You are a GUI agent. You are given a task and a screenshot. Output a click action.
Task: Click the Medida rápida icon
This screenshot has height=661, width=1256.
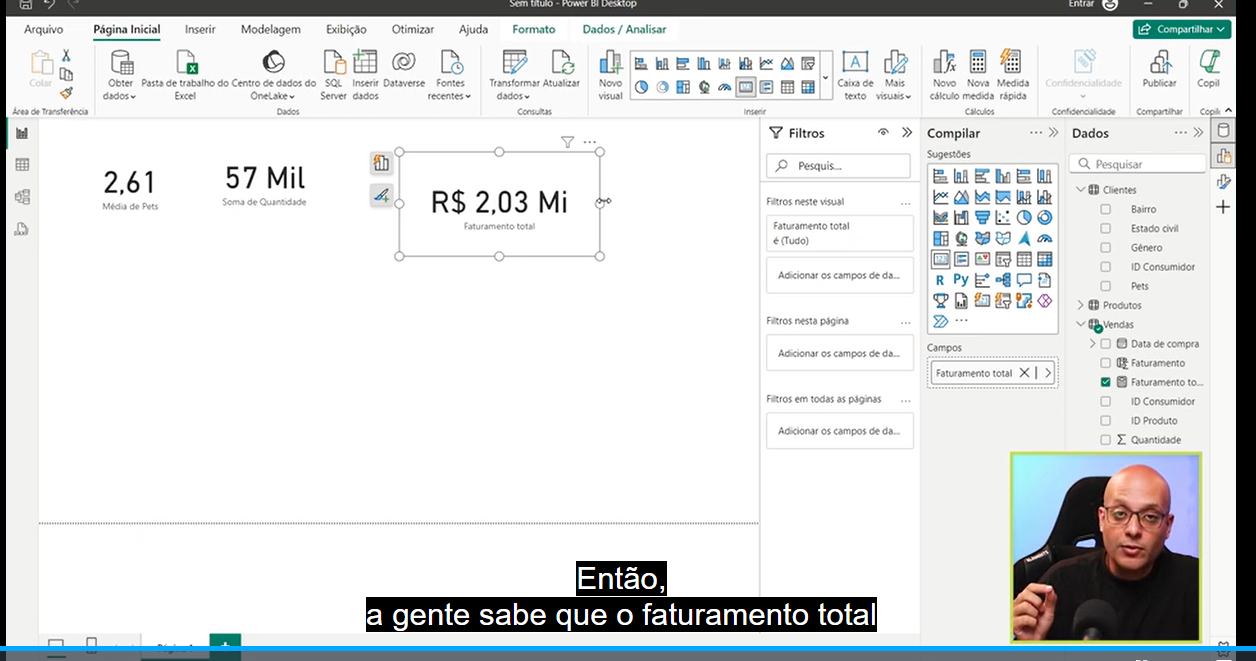(x=1012, y=63)
